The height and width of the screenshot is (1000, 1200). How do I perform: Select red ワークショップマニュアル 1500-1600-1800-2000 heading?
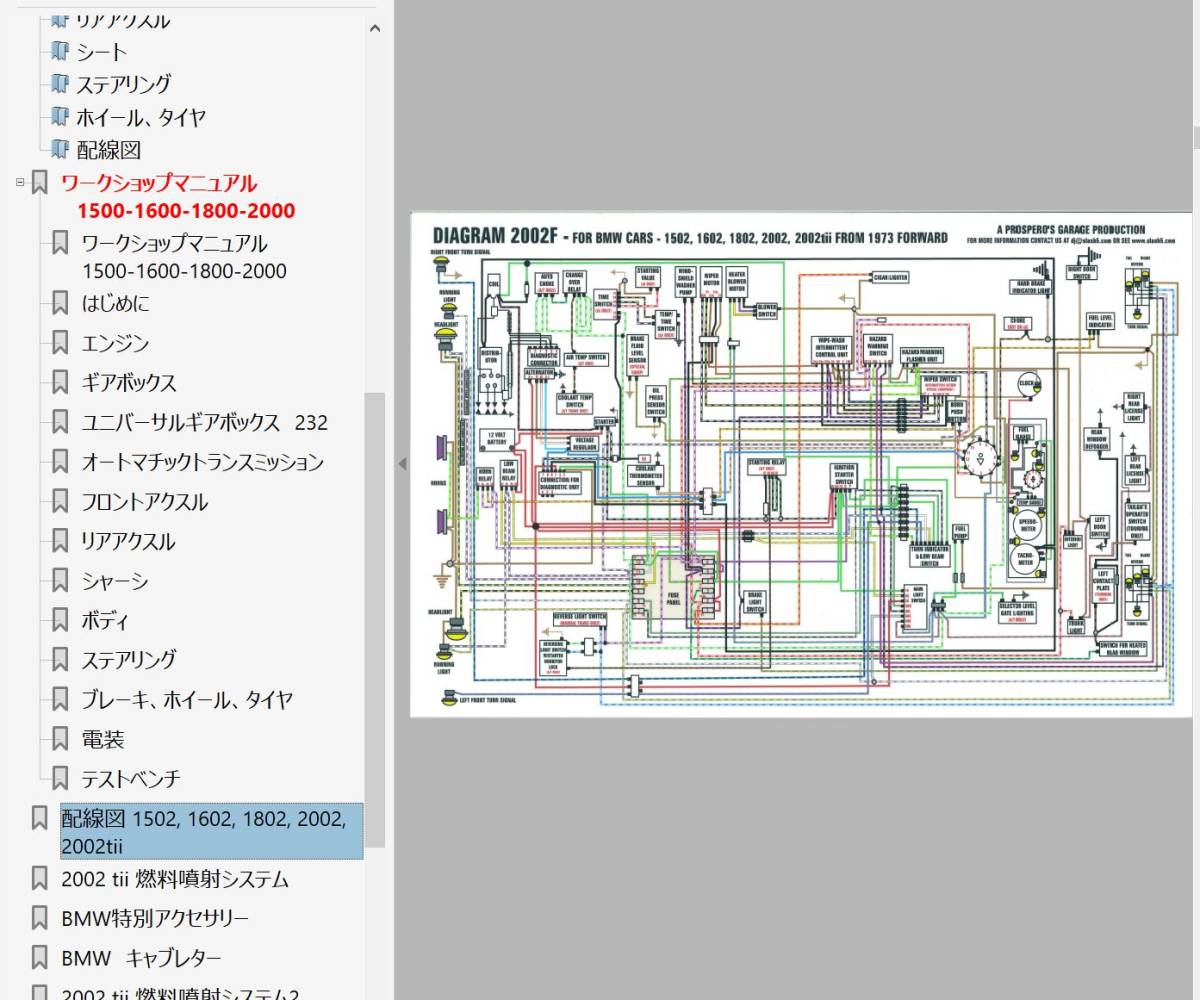[178, 197]
